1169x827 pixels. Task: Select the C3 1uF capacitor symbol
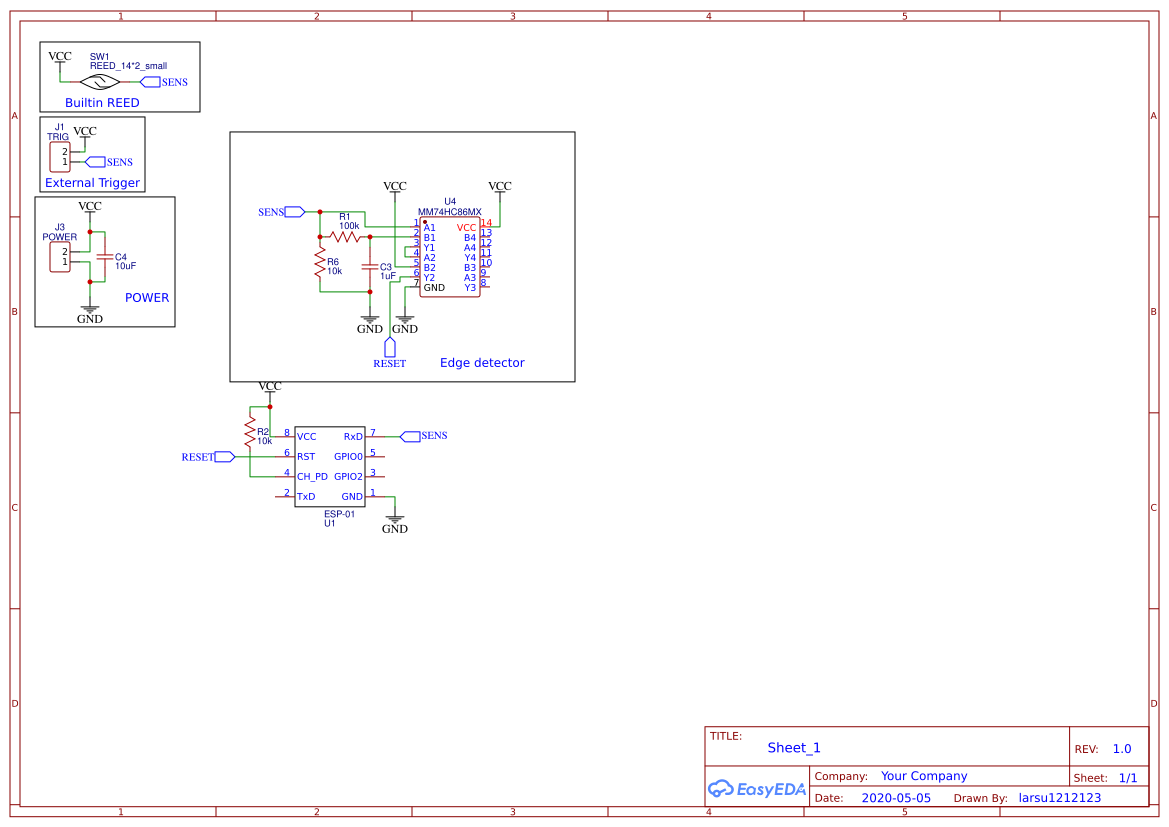pyautogui.click(x=370, y=266)
